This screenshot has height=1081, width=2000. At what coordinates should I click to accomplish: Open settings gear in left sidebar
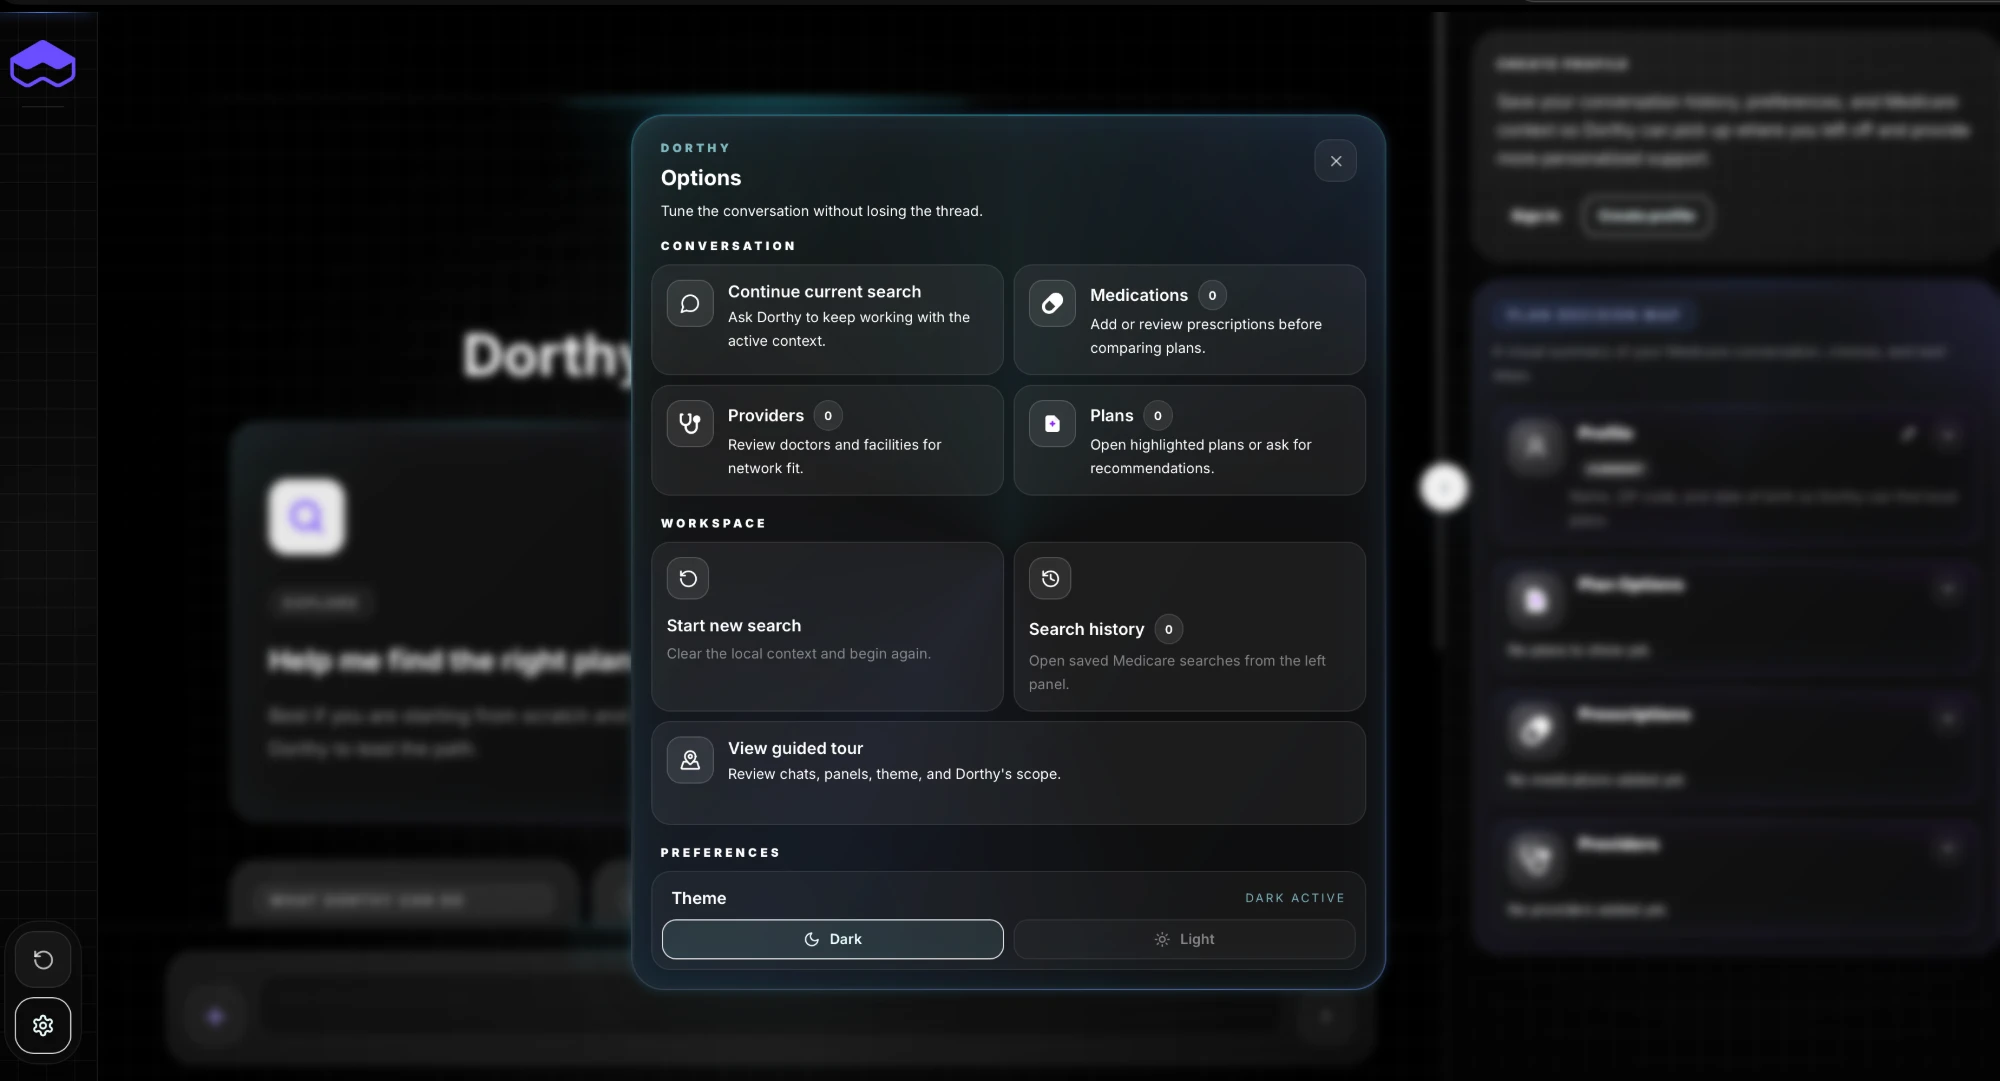coord(43,1025)
